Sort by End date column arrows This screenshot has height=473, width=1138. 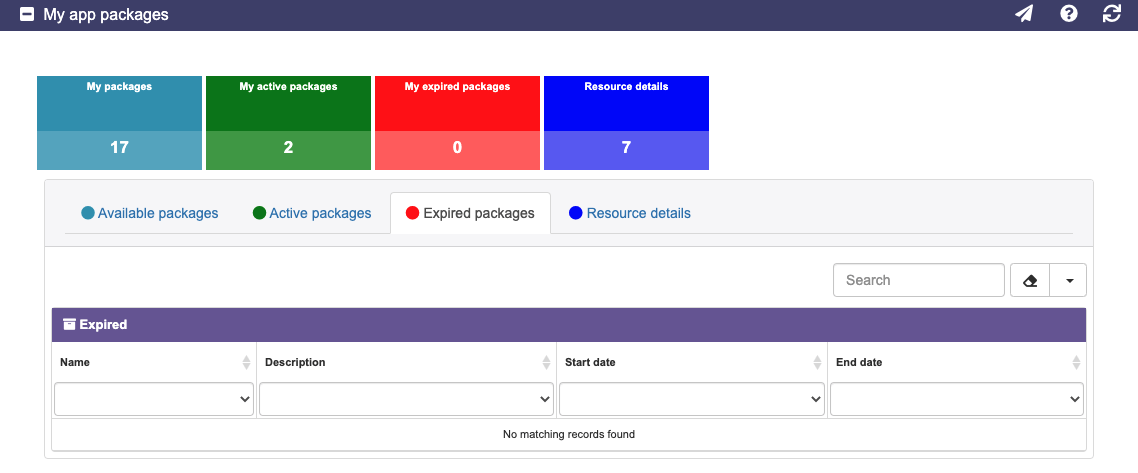click(x=1076, y=363)
